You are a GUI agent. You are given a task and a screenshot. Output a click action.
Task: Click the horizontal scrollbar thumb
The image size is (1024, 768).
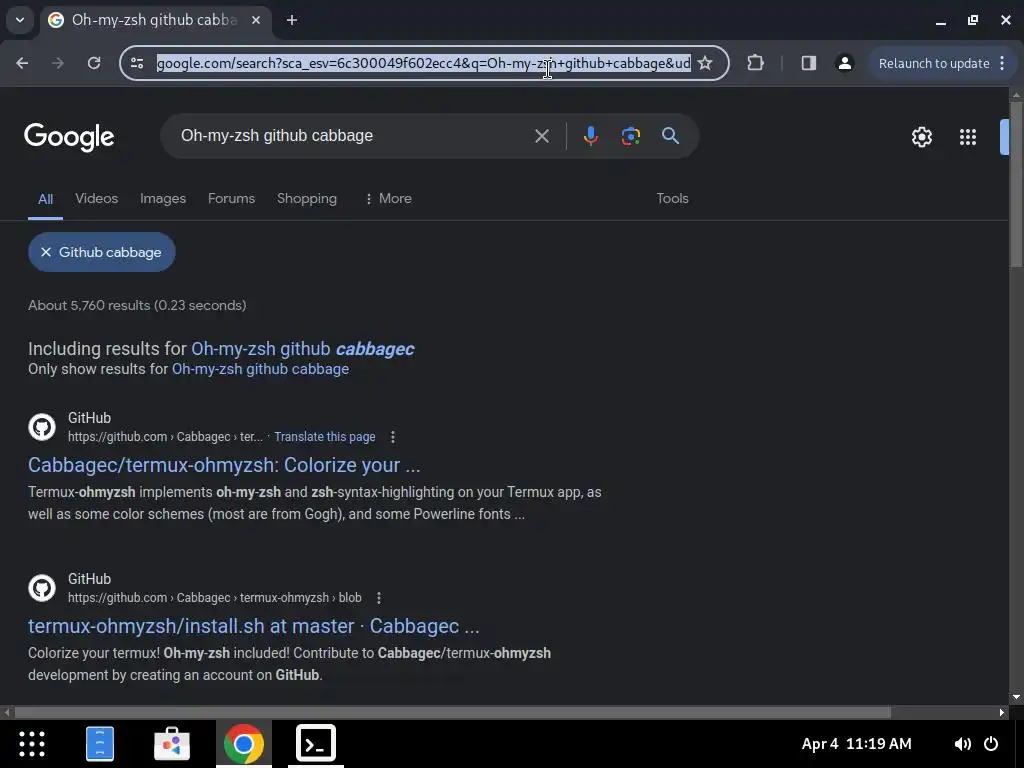pyautogui.click(x=453, y=712)
